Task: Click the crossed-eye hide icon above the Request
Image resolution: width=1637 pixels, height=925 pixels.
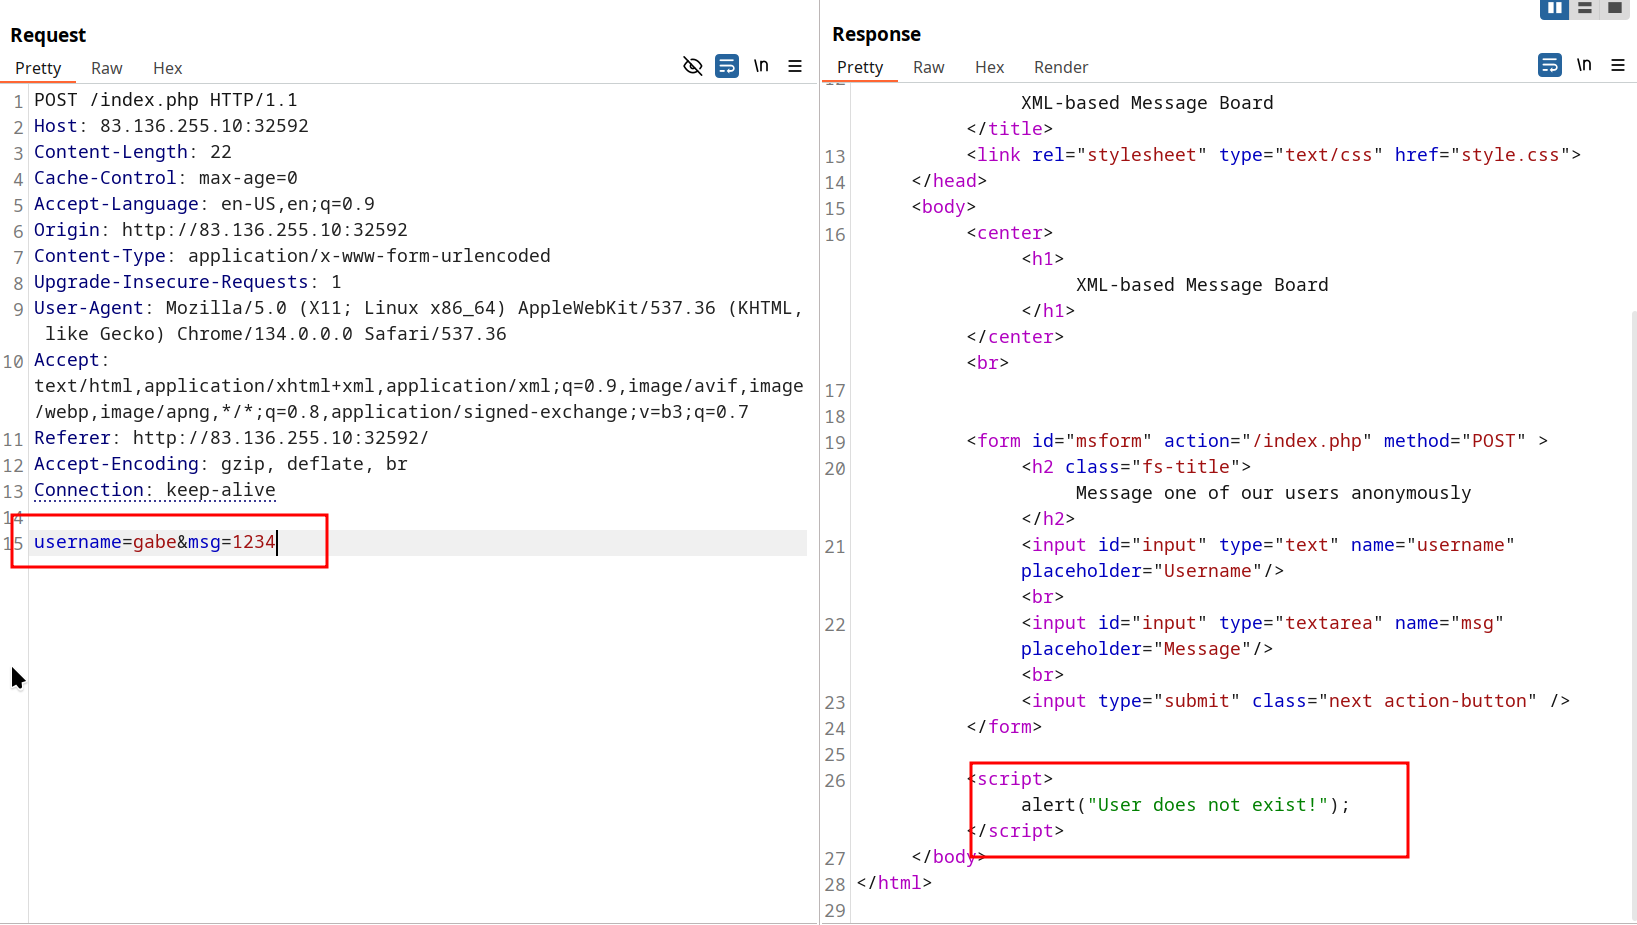Action: [x=693, y=66]
